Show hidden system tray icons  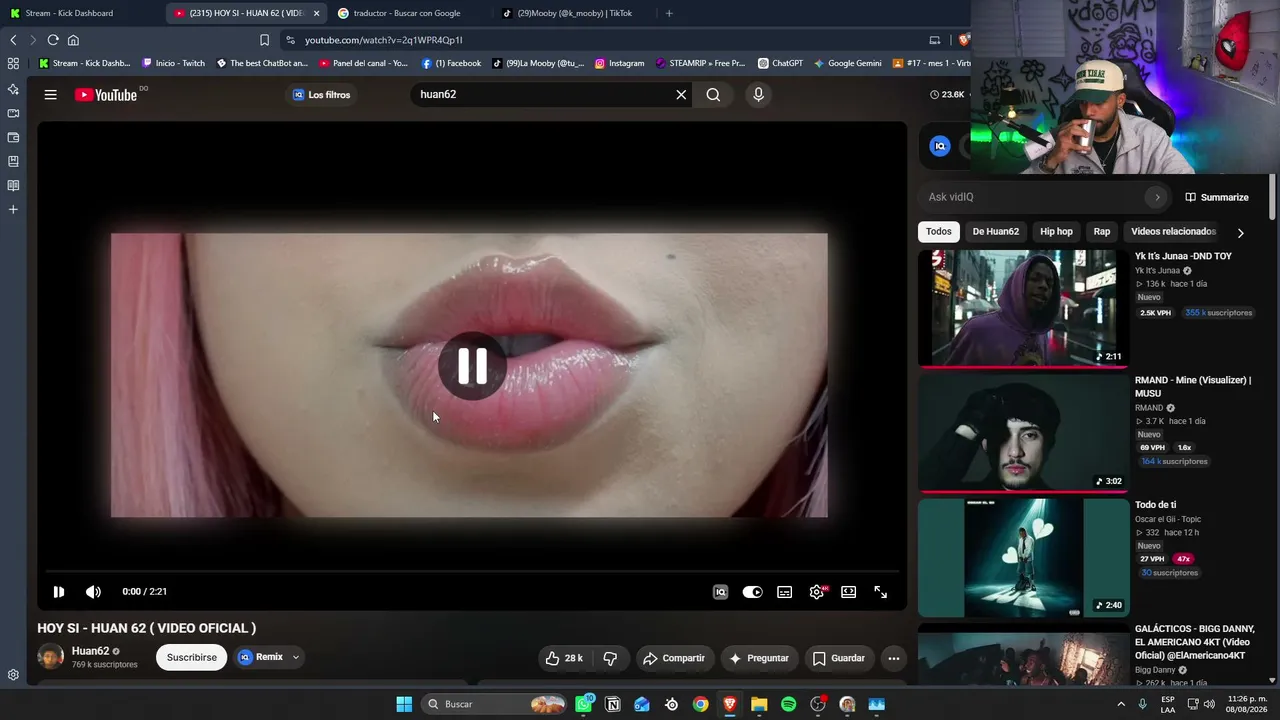pyautogui.click(x=1121, y=704)
